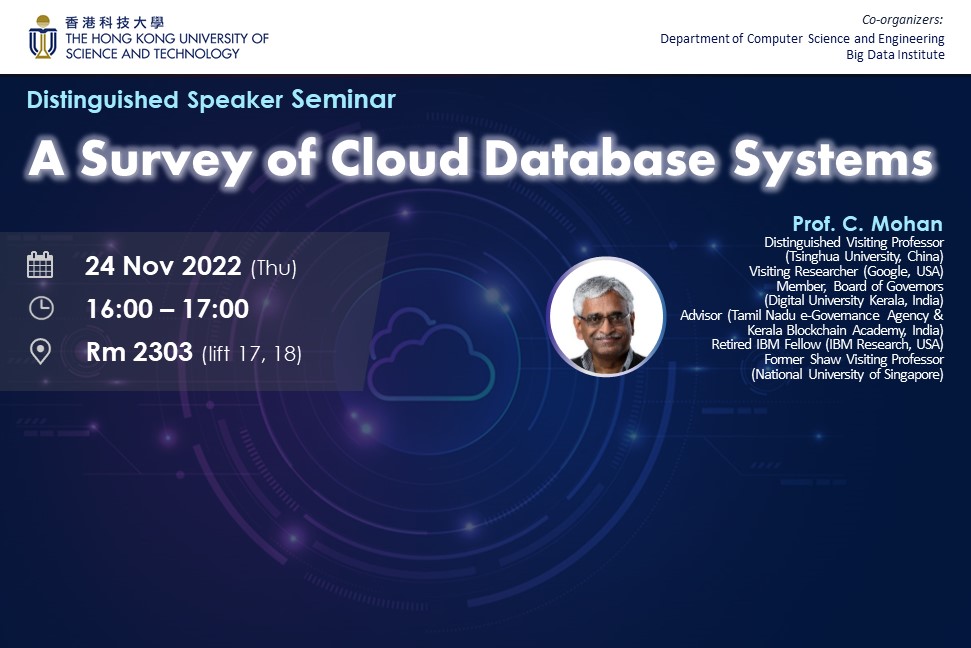Select the speaker name 'Prof. C. Mohan'

tap(867, 223)
